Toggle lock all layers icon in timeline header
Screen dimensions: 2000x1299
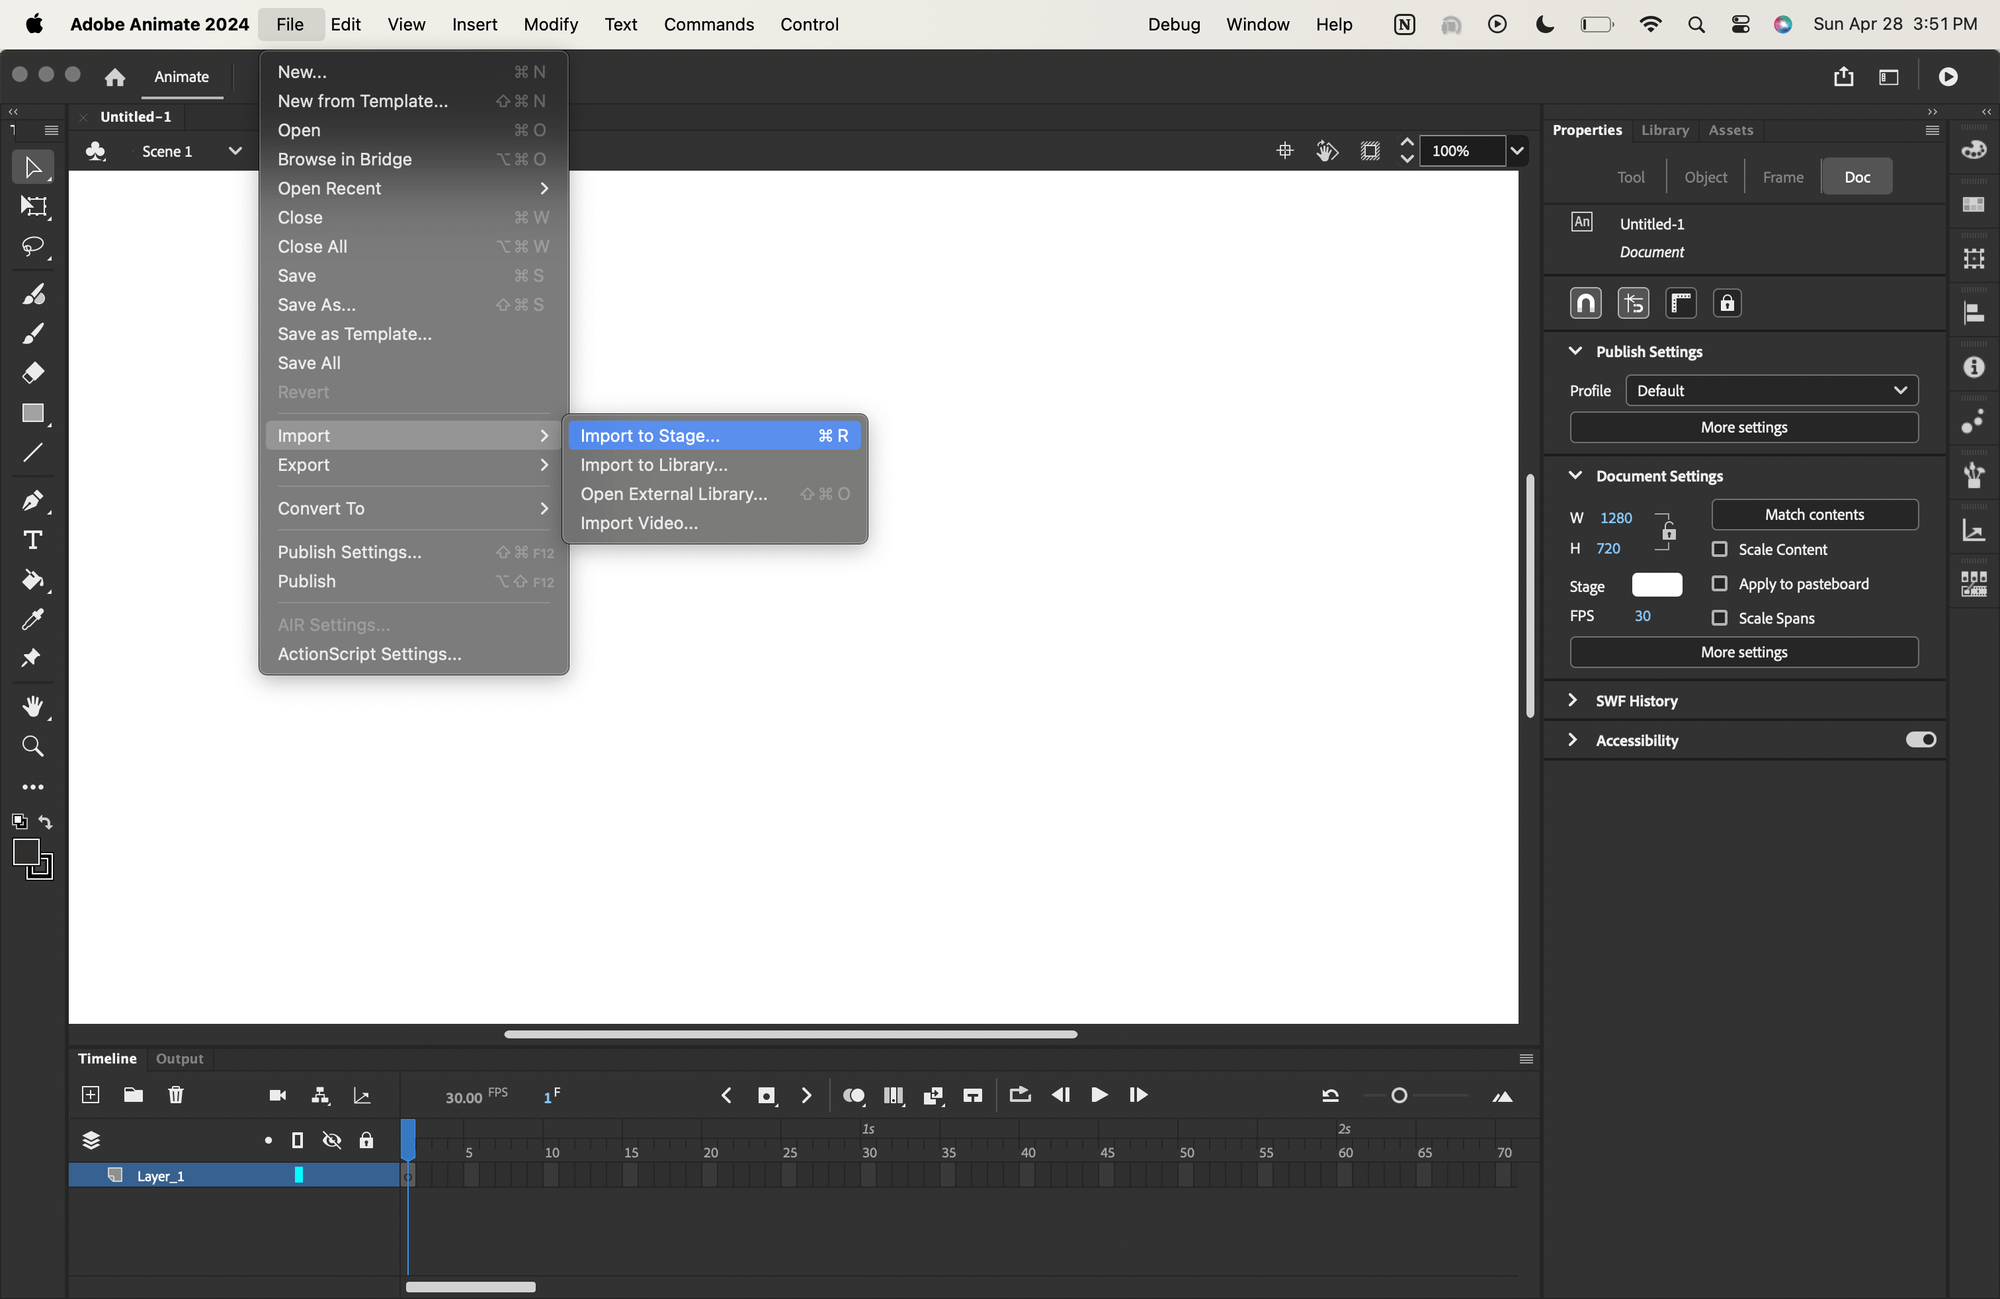point(366,1140)
